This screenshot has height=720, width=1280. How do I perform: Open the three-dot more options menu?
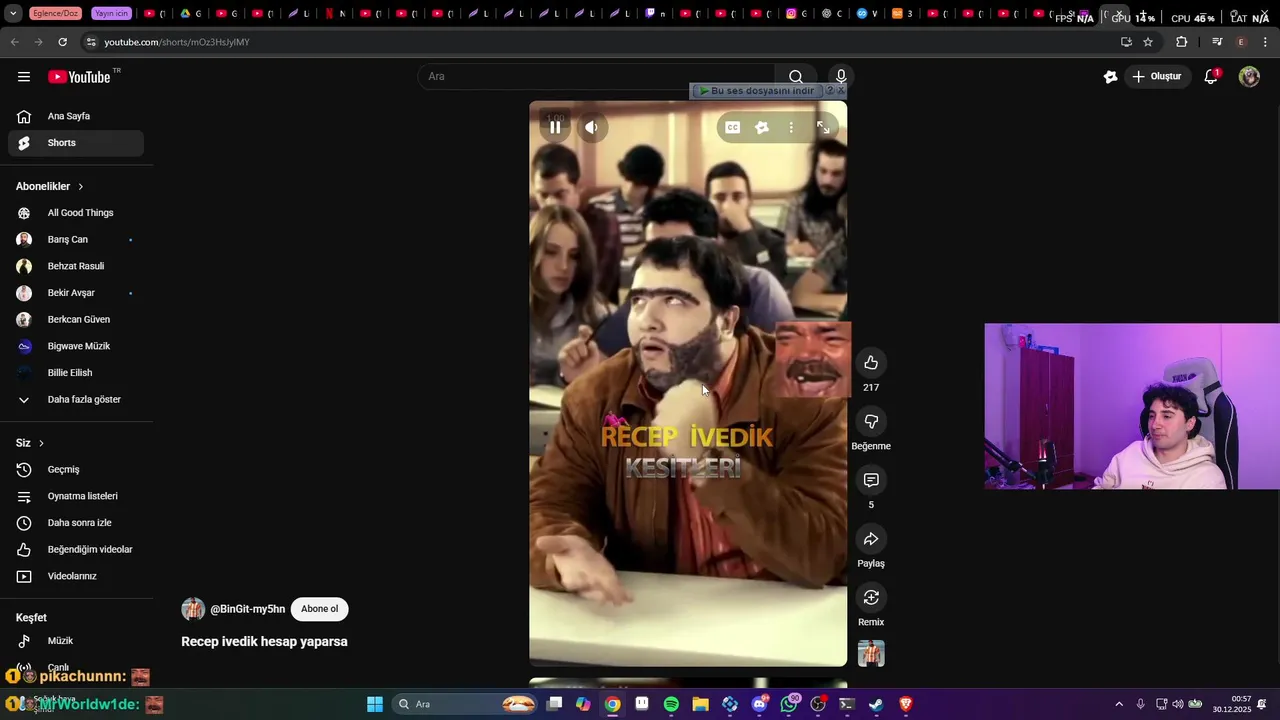(x=791, y=127)
